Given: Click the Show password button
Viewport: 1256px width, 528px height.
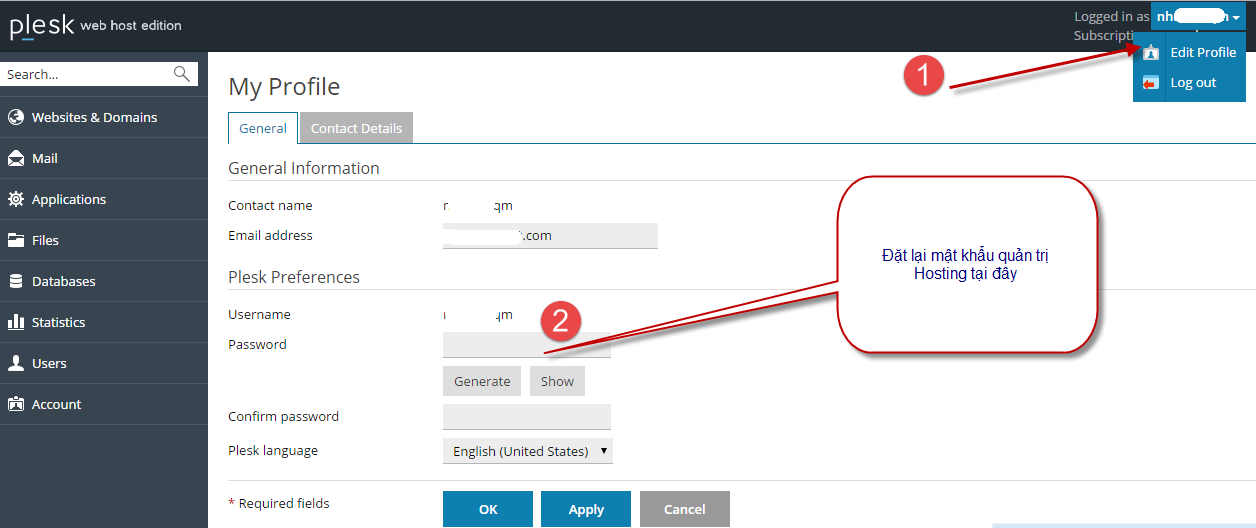Looking at the screenshot, I should pyautogui.click(x=557, y=381).
